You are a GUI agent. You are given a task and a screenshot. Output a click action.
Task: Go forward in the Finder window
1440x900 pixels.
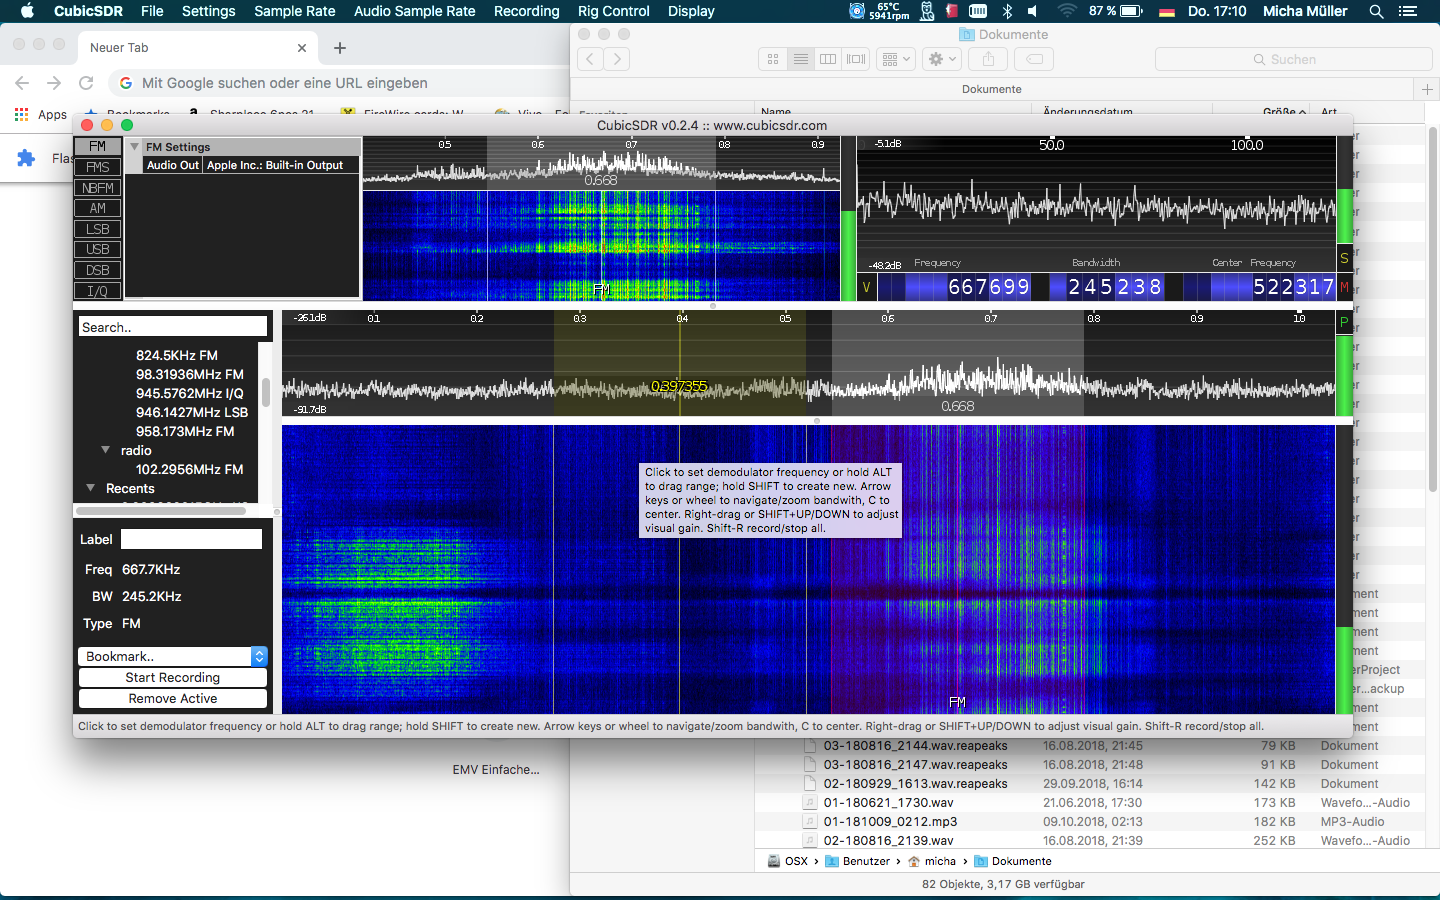click(617, 59)
